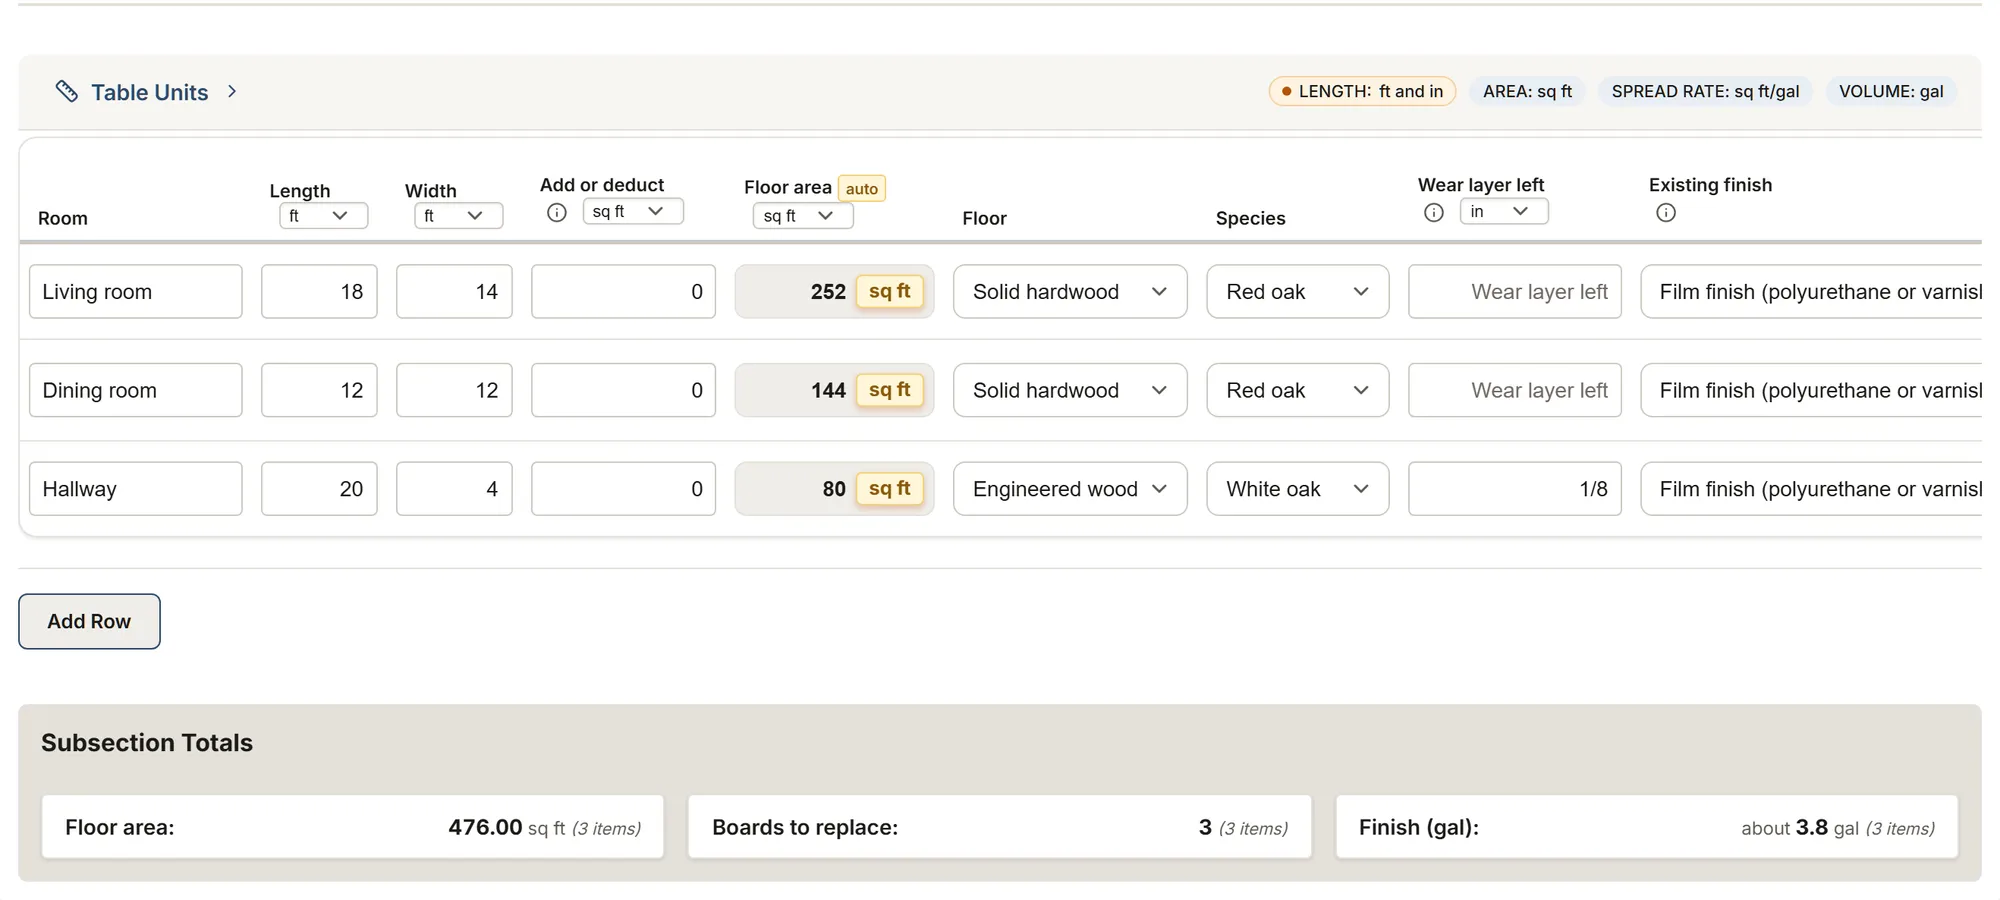Open Dining room Red oak species dropdown
The image size is (2000, 900).
click(x=1298, y=390)
